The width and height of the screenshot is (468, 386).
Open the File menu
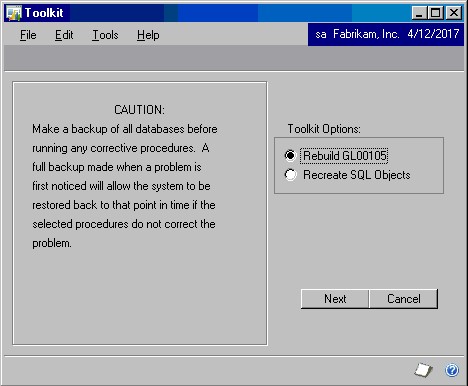coord(28,35)
